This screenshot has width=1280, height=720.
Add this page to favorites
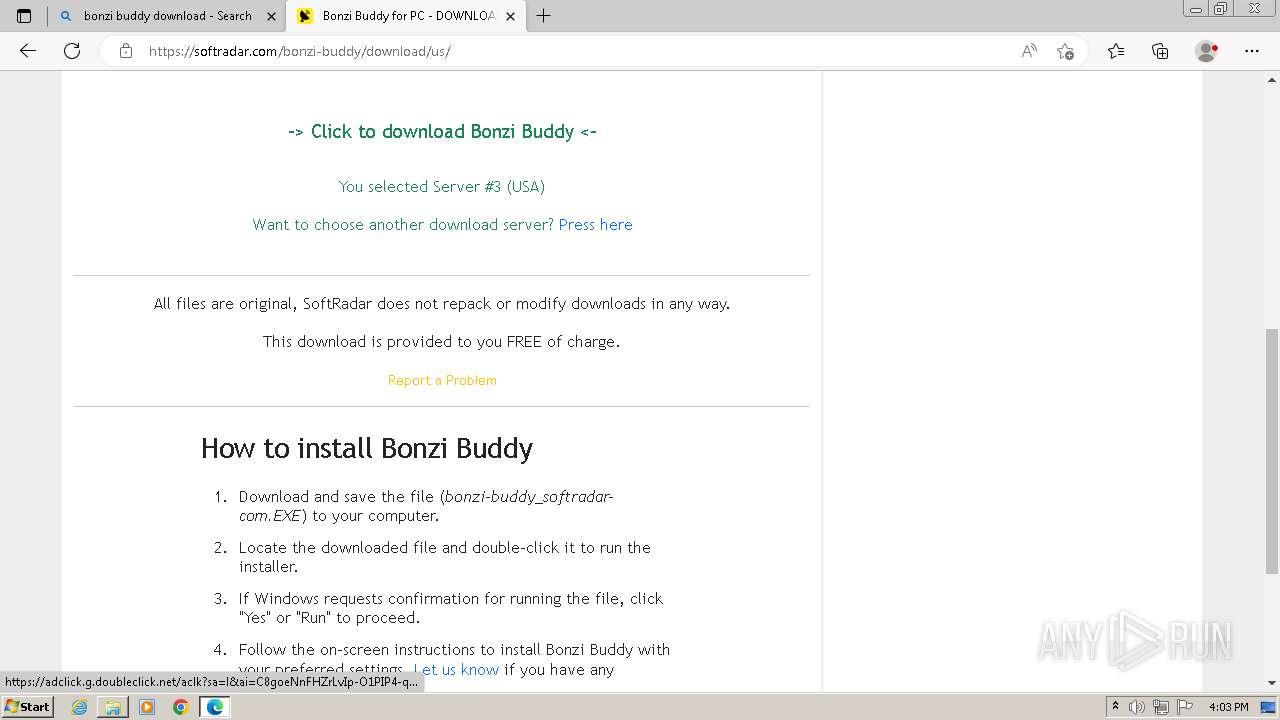pyautogui.click(x=1065, y=51)
